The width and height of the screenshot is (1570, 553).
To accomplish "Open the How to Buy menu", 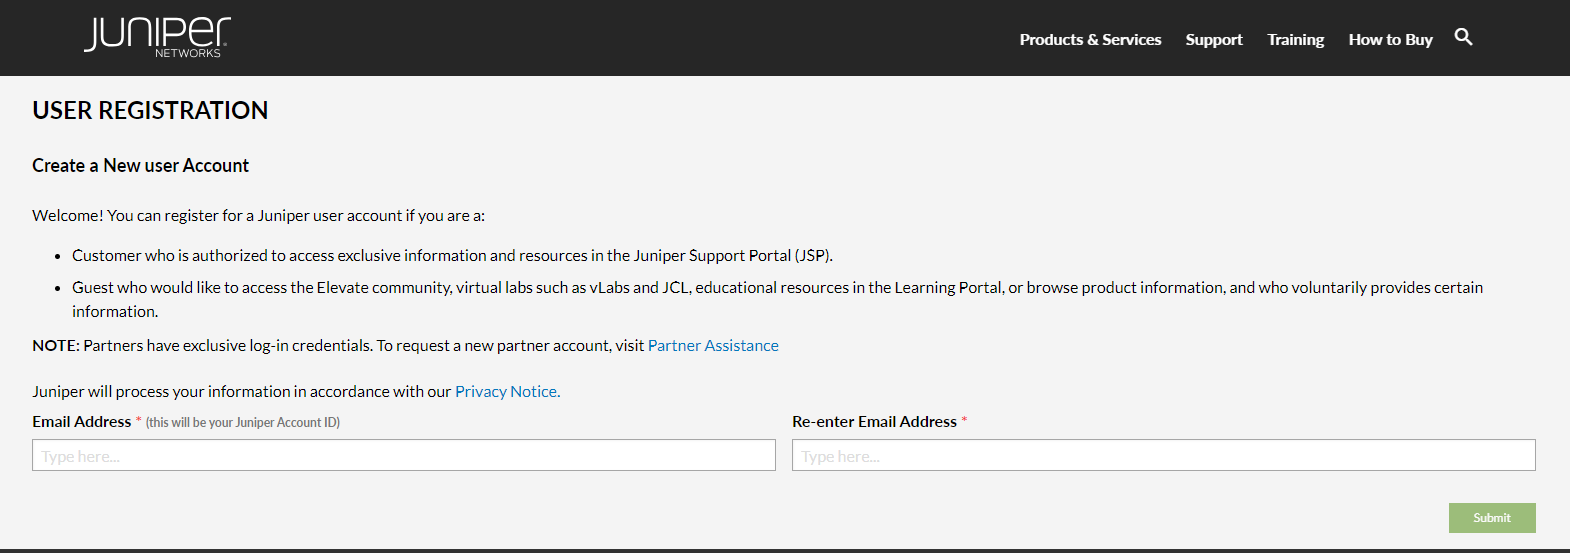I will click(1390, 40).
